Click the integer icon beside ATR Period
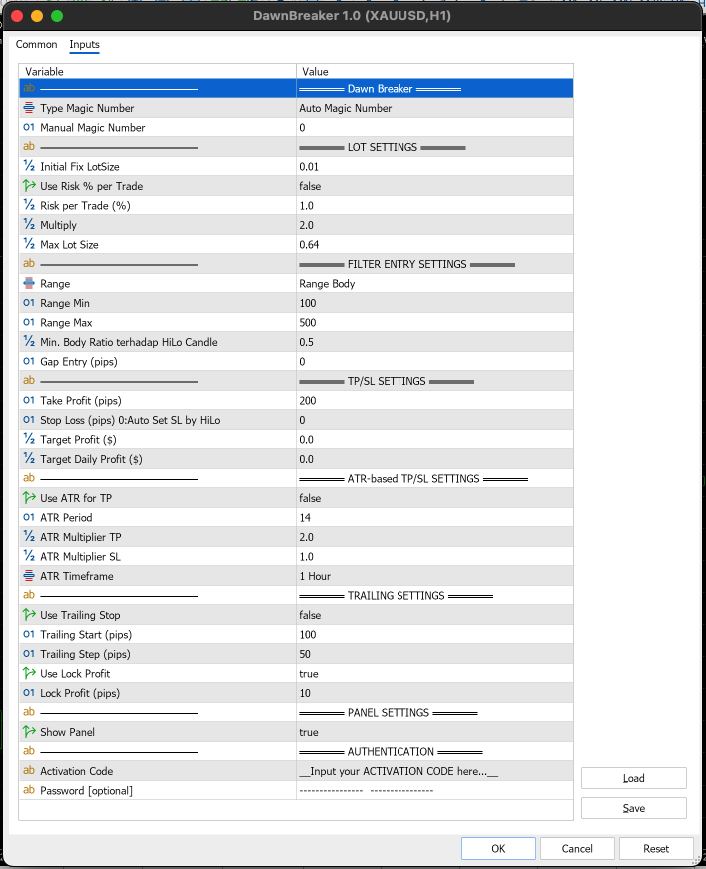 pos(29,517)
